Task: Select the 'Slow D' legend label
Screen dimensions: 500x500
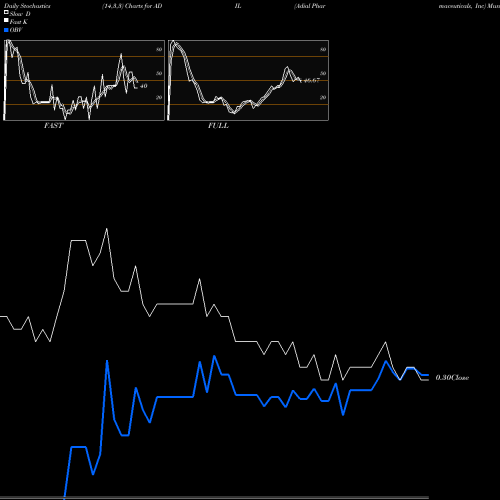Action: (x=20, y=14)
